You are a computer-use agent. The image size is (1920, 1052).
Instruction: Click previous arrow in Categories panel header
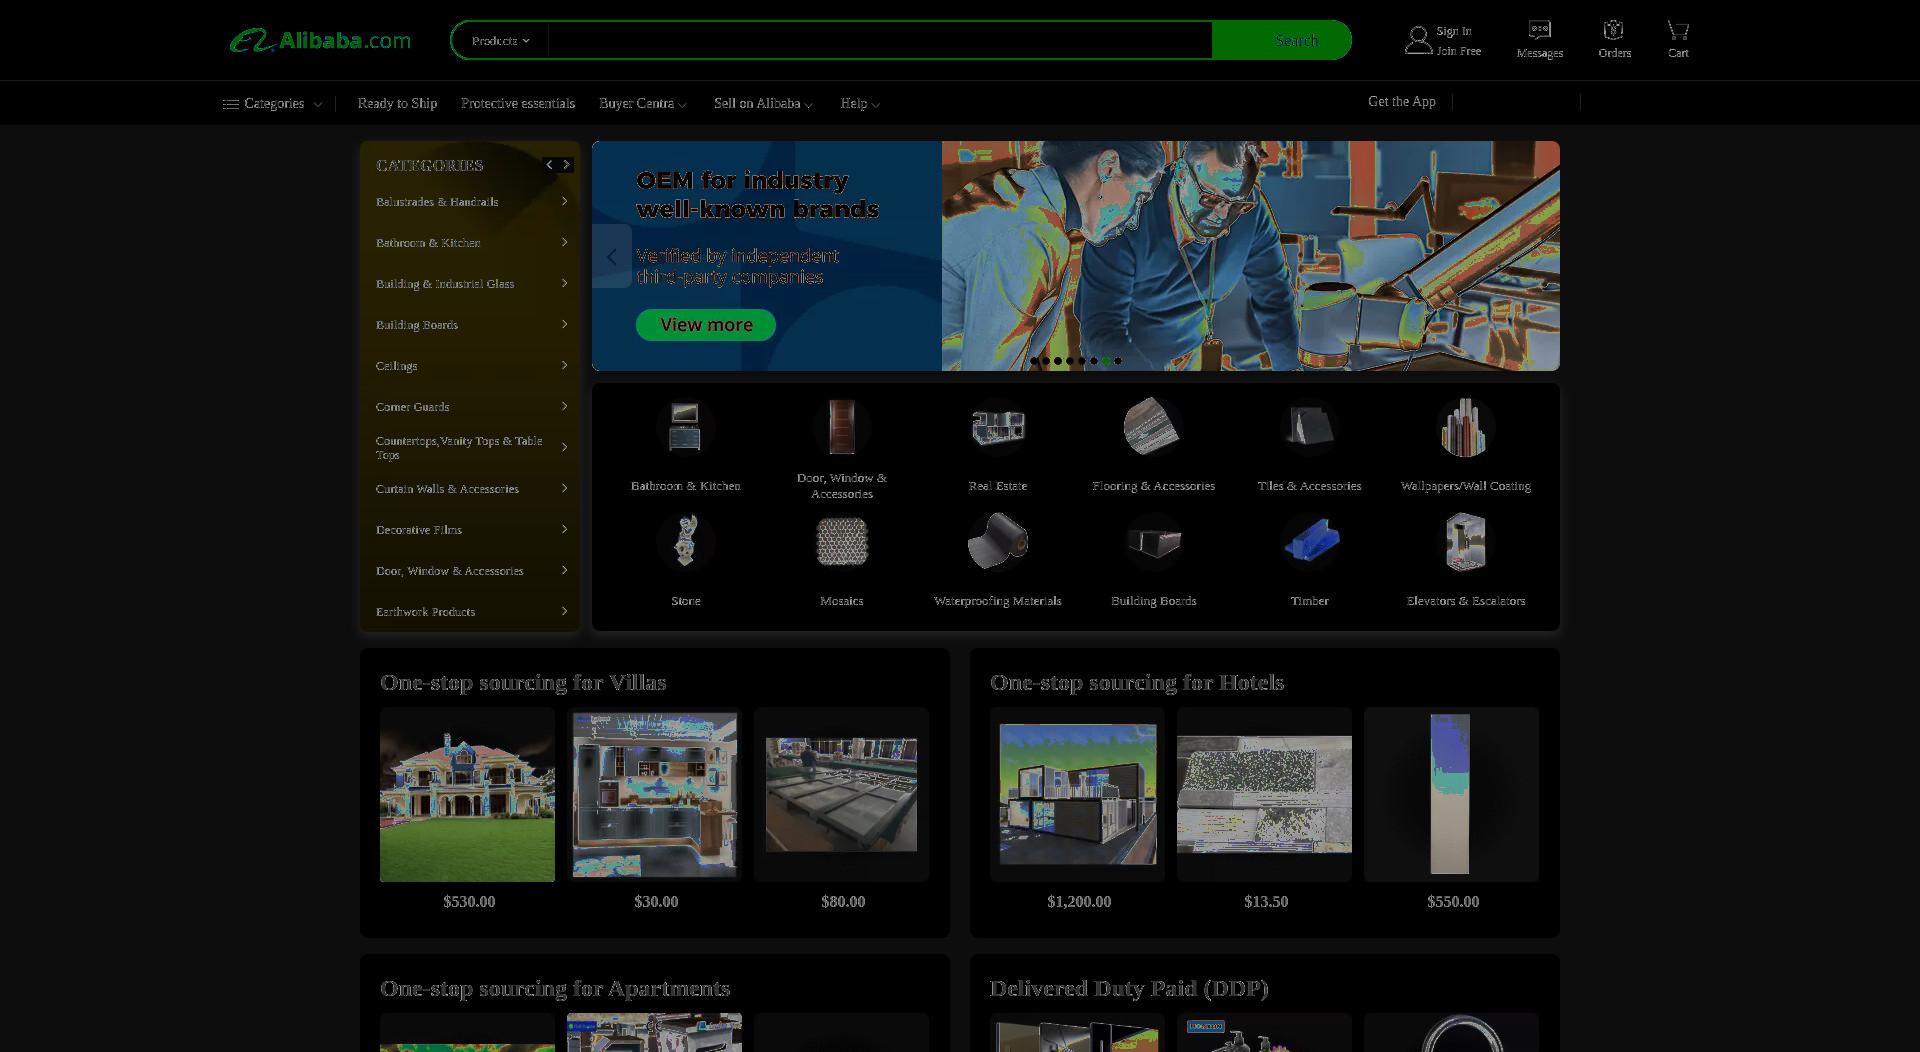pos(549,165)
